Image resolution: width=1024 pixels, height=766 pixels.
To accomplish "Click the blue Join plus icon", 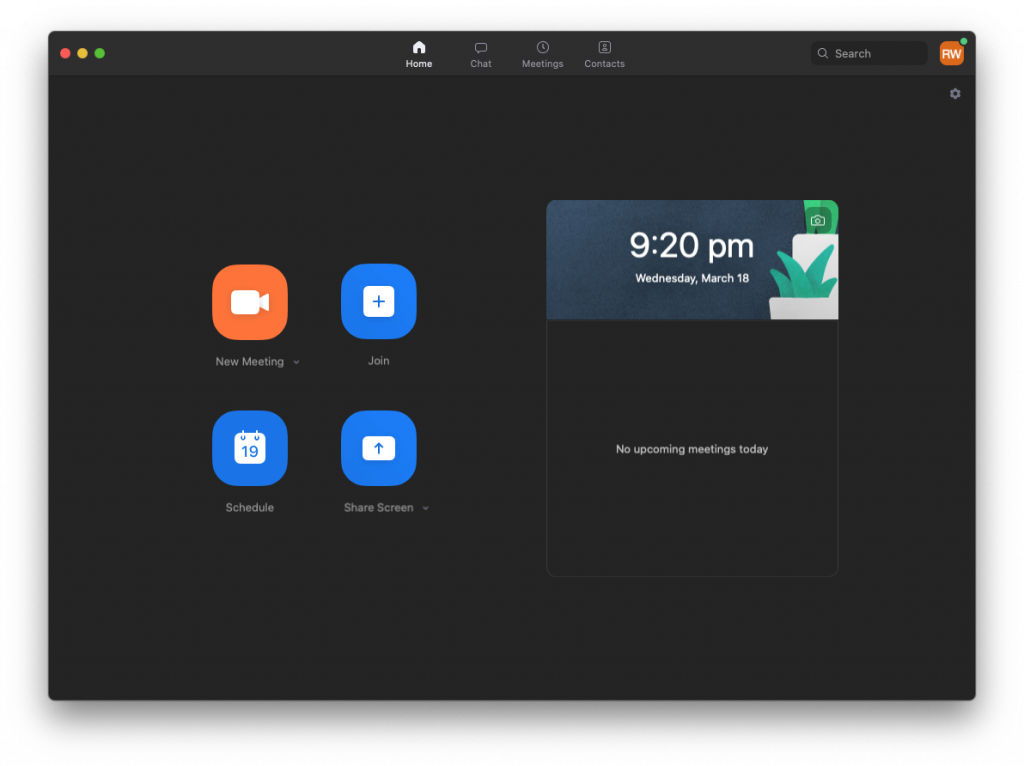I will (x=379, y=301).
